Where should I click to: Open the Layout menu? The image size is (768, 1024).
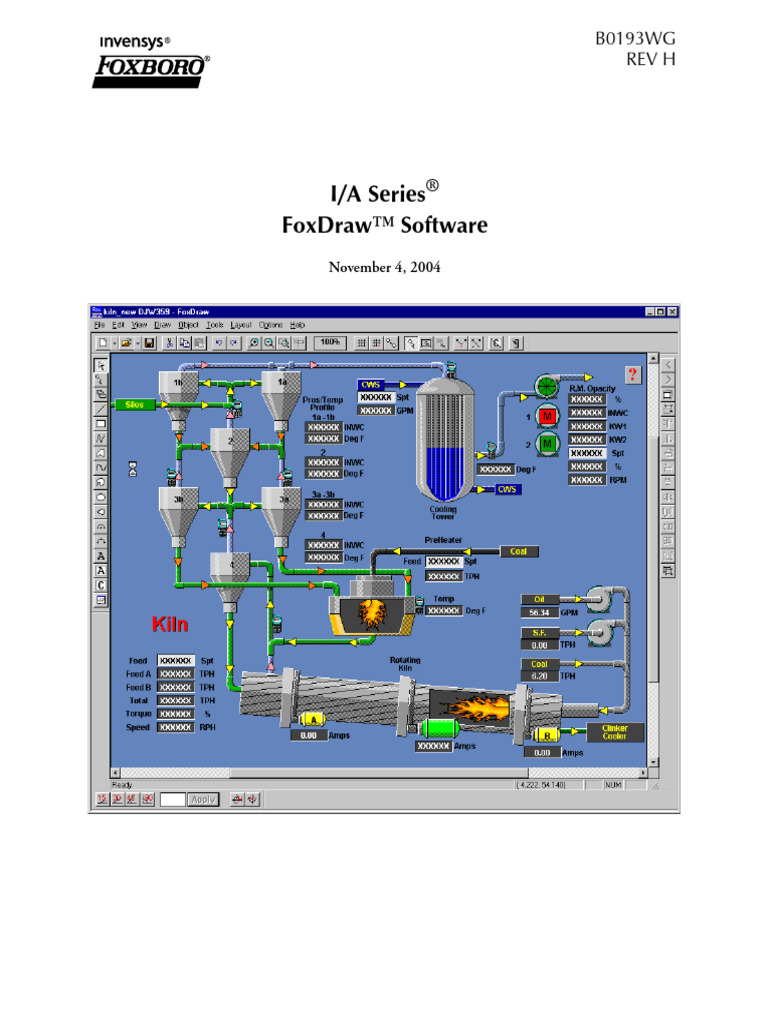click(241, 325)
